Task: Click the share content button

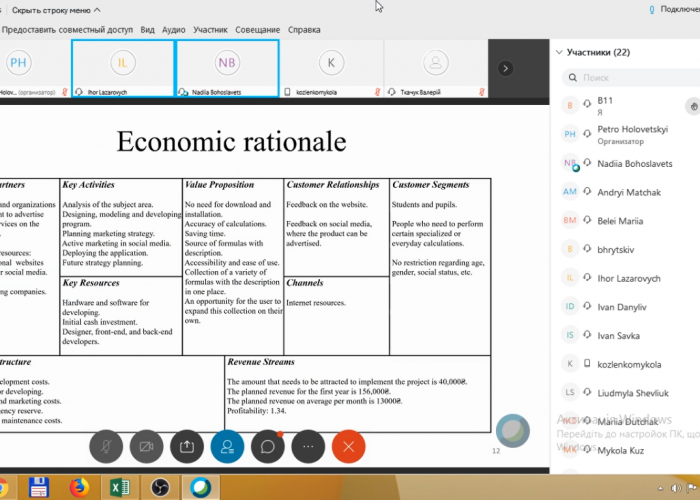Action: point(187,446)
